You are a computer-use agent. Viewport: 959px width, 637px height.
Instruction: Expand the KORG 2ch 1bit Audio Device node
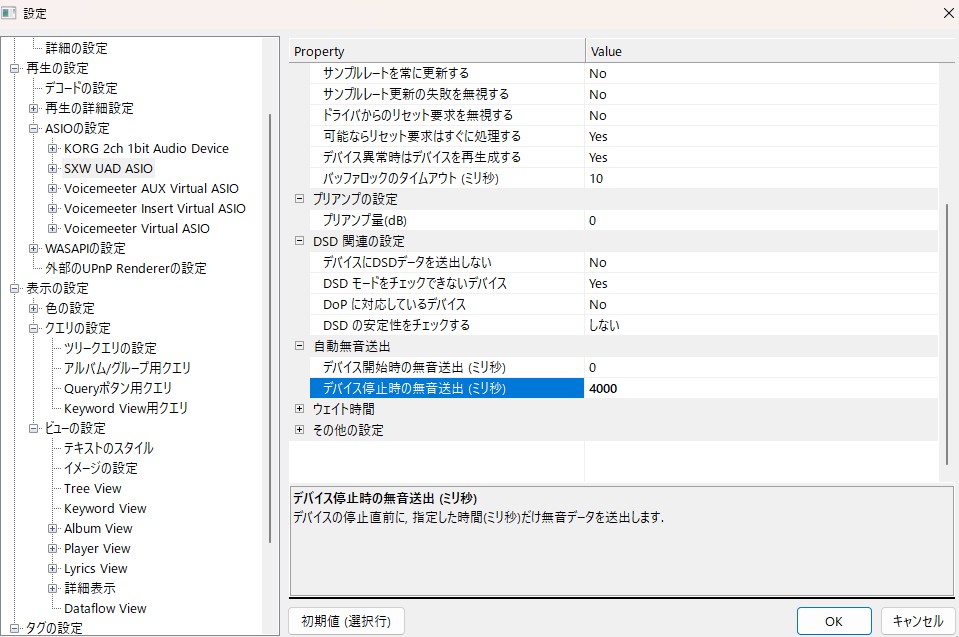tap(53, 149)
